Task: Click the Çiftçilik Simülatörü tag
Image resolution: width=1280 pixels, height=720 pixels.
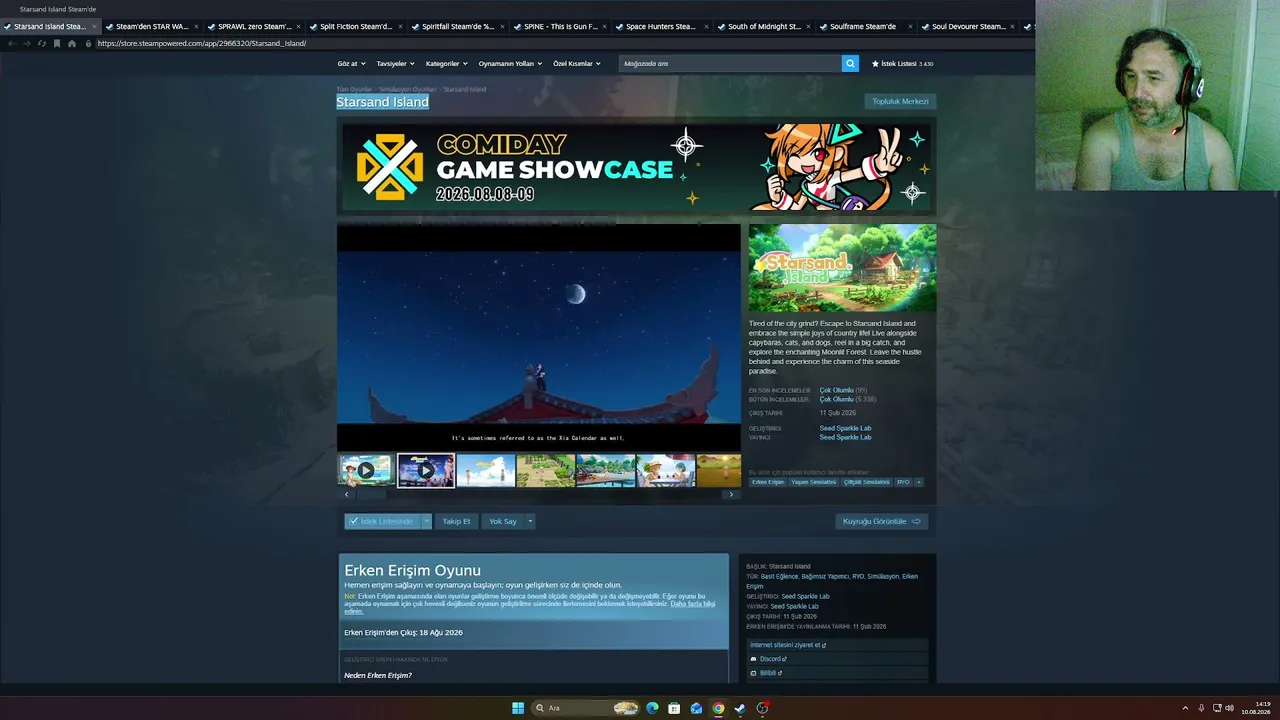Action: click(x=866, y=482)
